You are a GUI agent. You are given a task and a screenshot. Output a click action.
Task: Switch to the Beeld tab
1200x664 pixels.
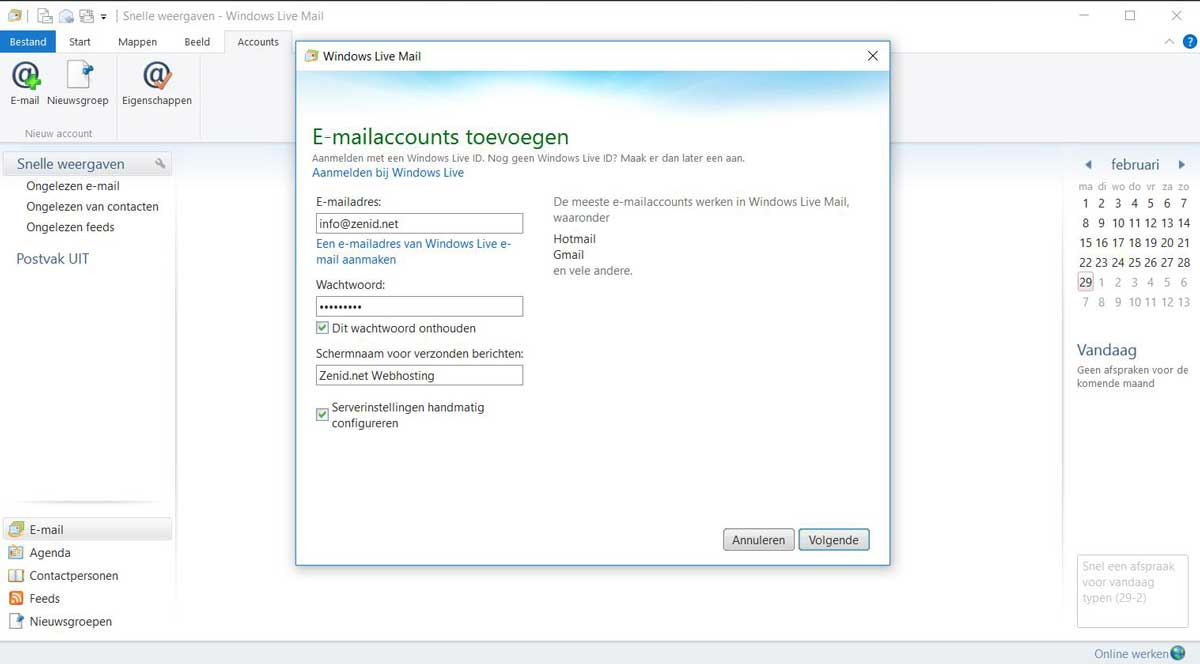(x=197, y=42)
